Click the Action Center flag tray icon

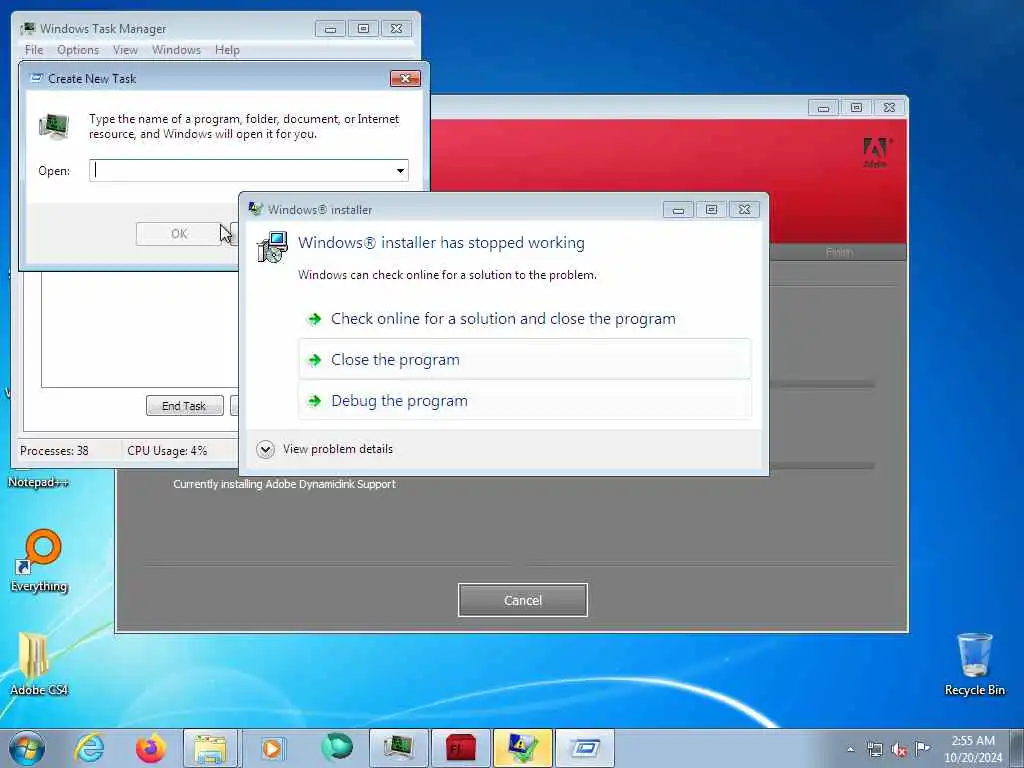coord(922,748)
